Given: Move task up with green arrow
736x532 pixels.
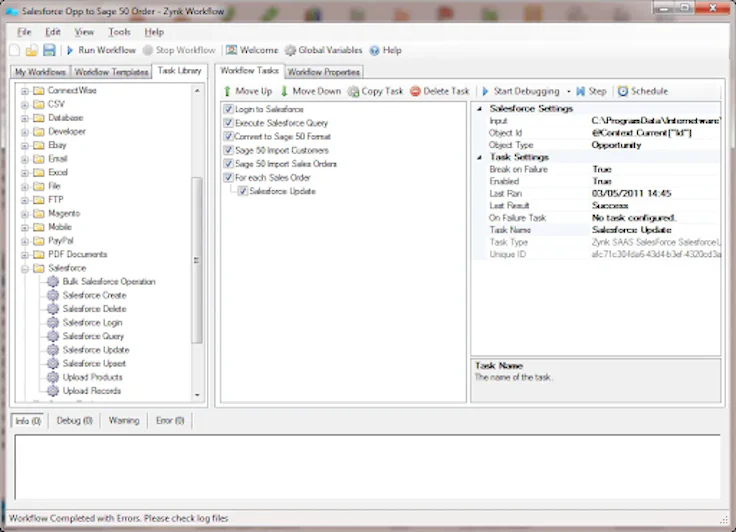Looking at the screenshot, I should 228,91.
